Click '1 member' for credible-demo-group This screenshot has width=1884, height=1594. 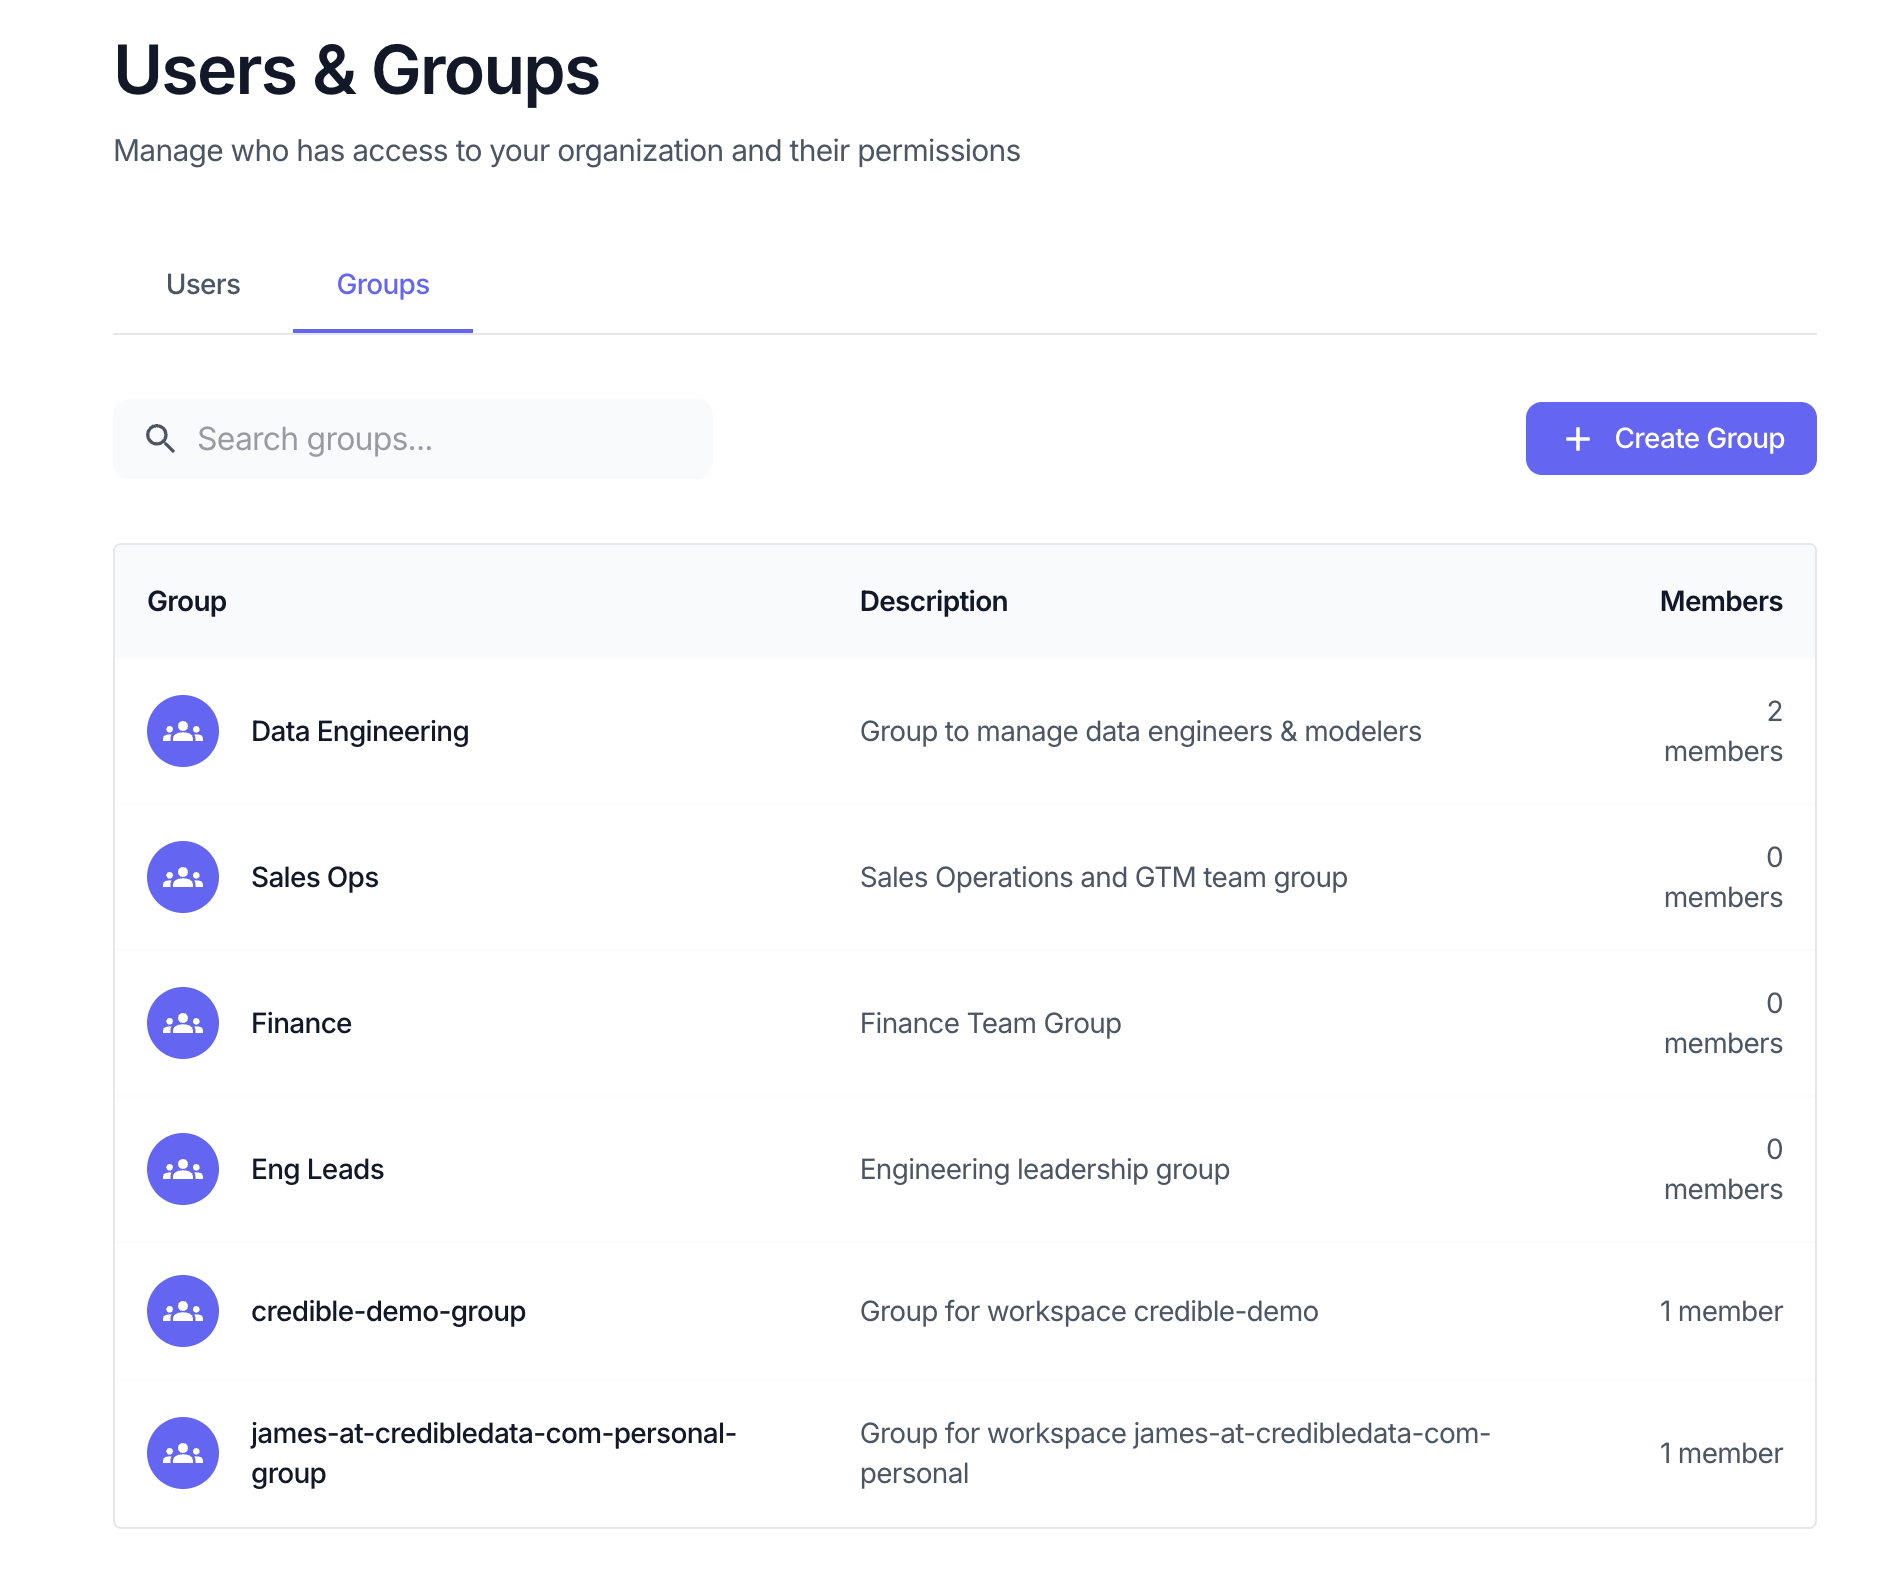point(1721,1311)
